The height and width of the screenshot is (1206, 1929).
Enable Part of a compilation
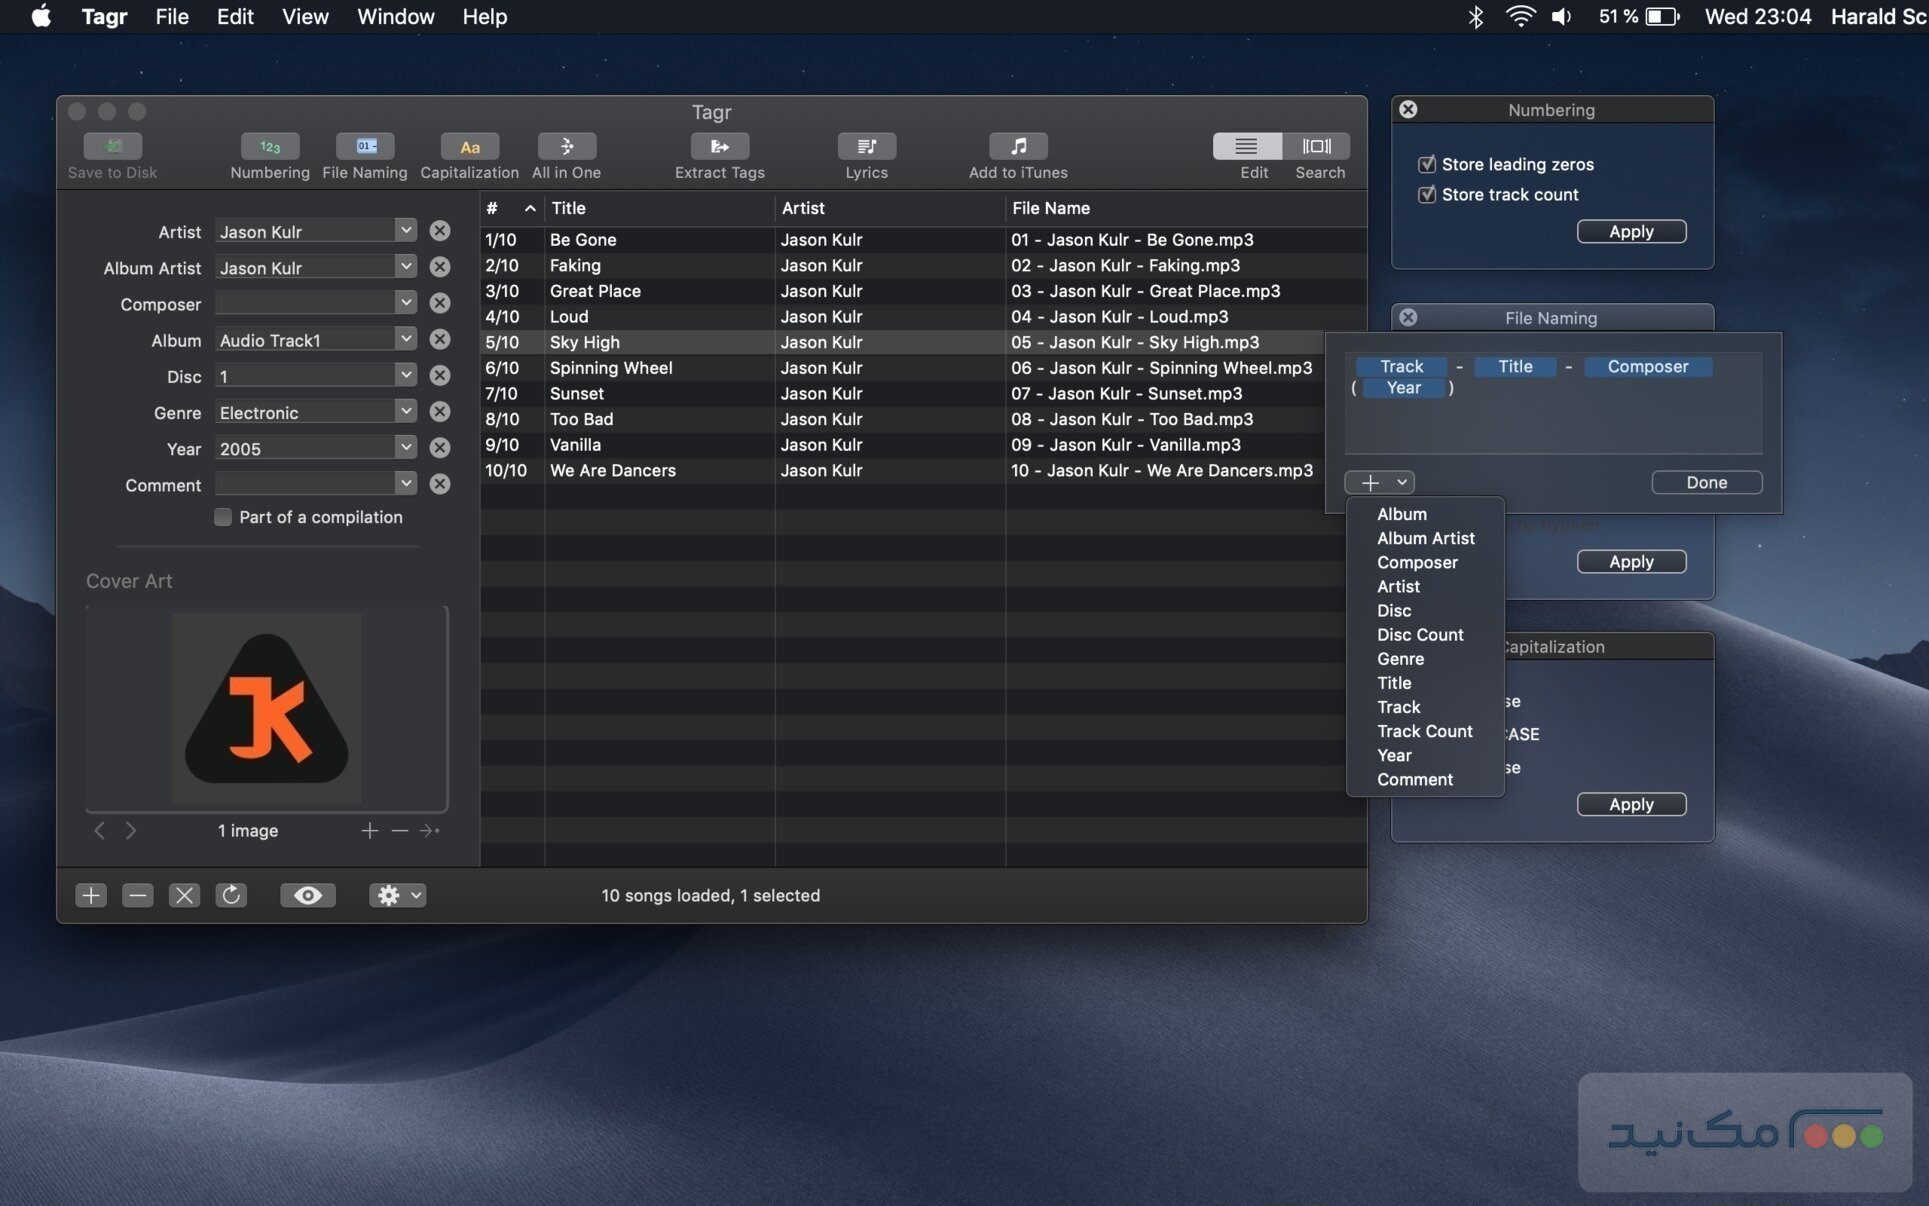tap(223, 517)
